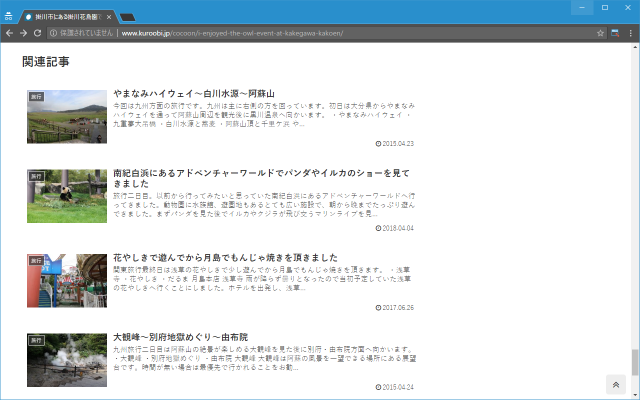Click the 関連記事 heading
Screen dimensions: 640x400
(46, 62)
